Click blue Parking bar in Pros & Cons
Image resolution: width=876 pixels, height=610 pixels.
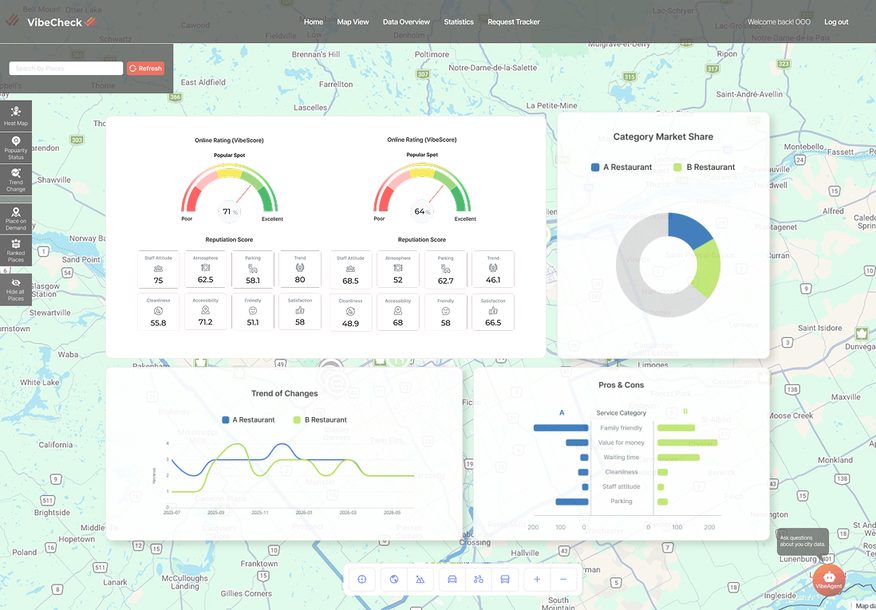[572, 502]
